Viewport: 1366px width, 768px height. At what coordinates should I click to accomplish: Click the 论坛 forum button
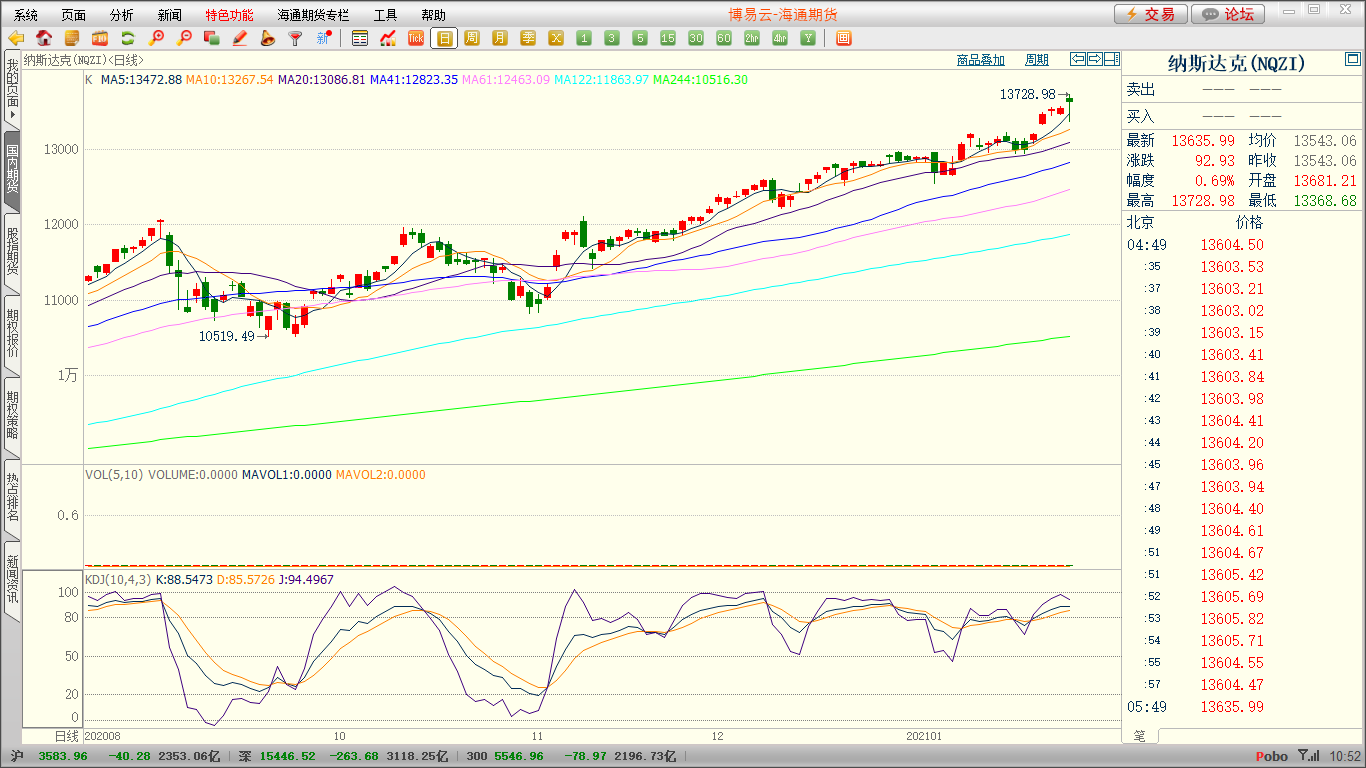pyautogui.click(x=1229, y=14)
